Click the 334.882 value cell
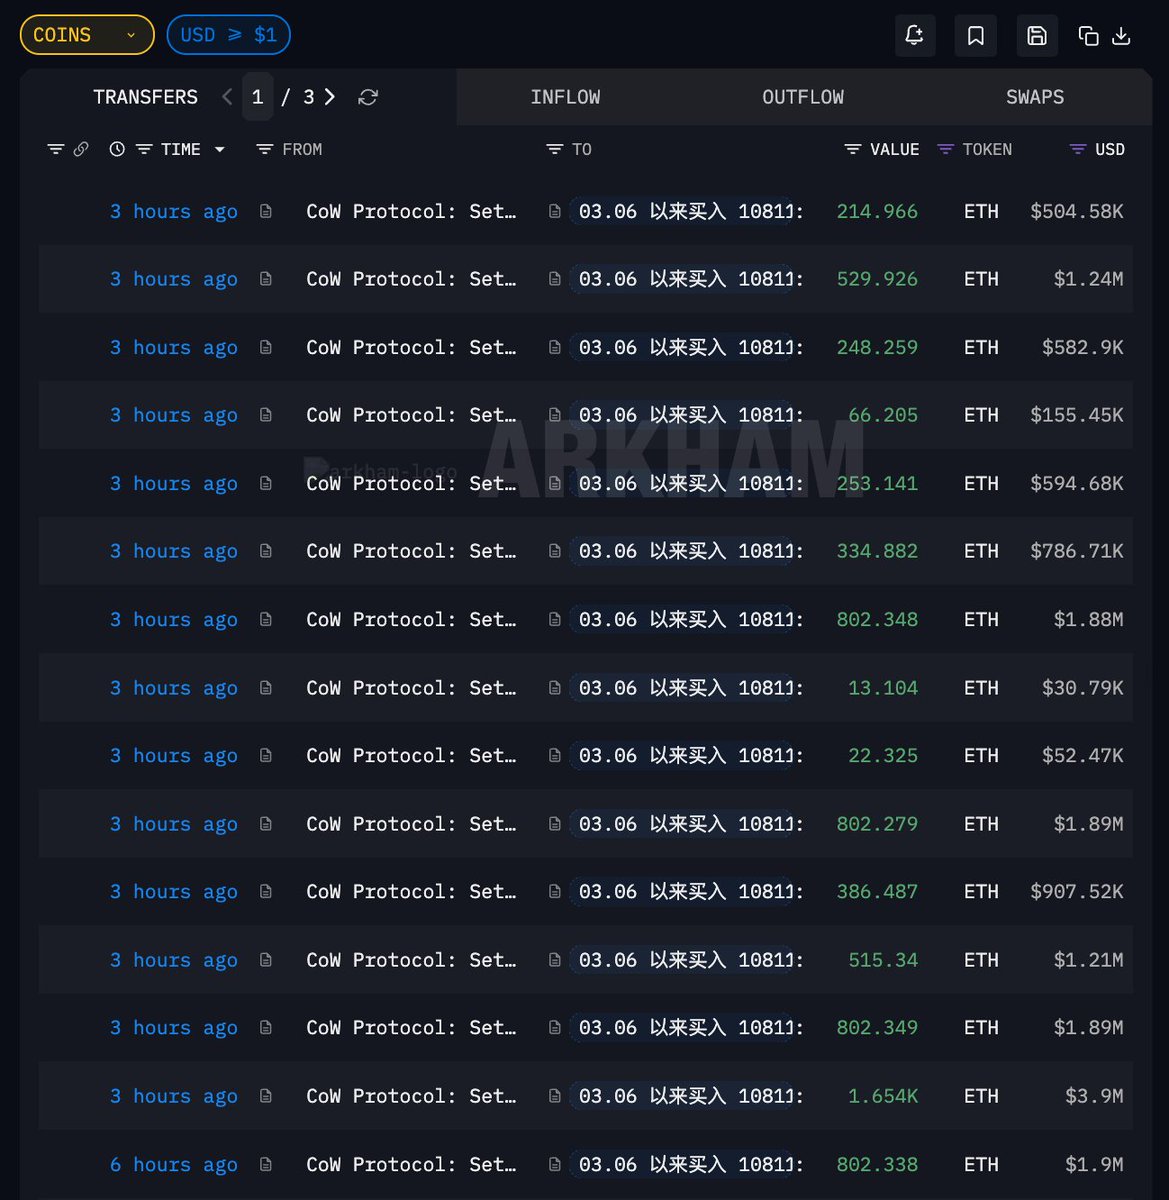 [877, 551]
